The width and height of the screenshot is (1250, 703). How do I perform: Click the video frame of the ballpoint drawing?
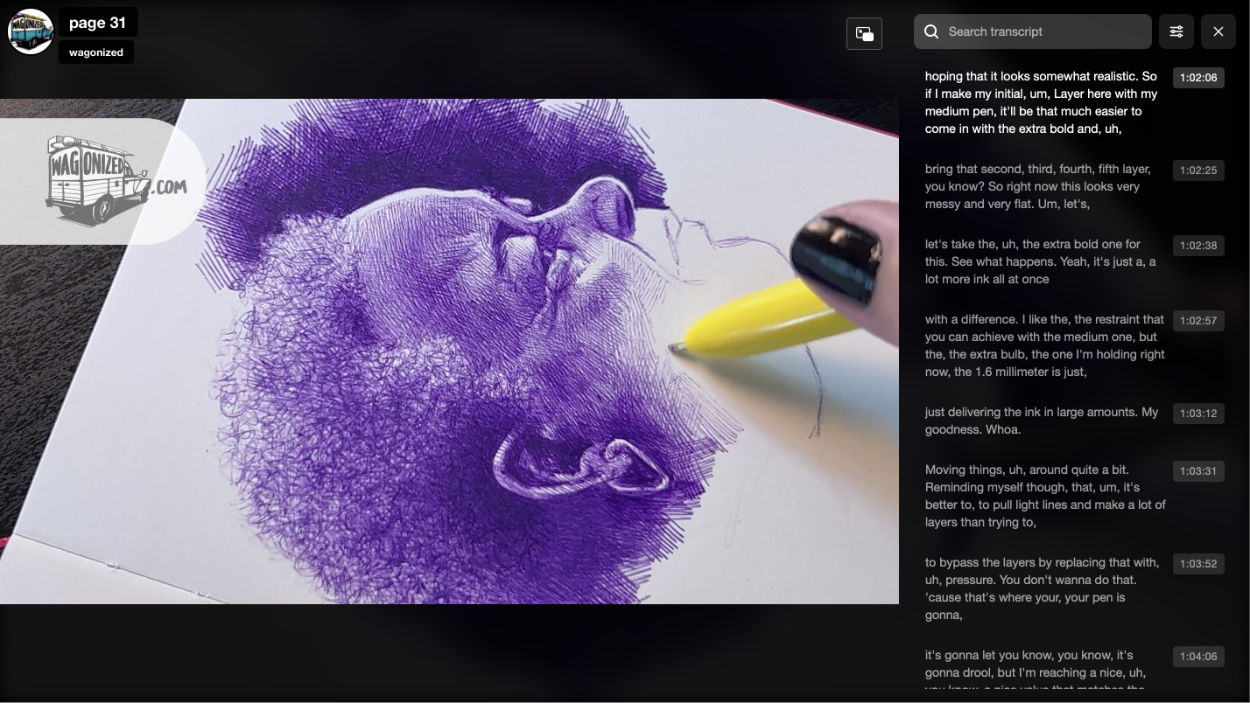449,351
